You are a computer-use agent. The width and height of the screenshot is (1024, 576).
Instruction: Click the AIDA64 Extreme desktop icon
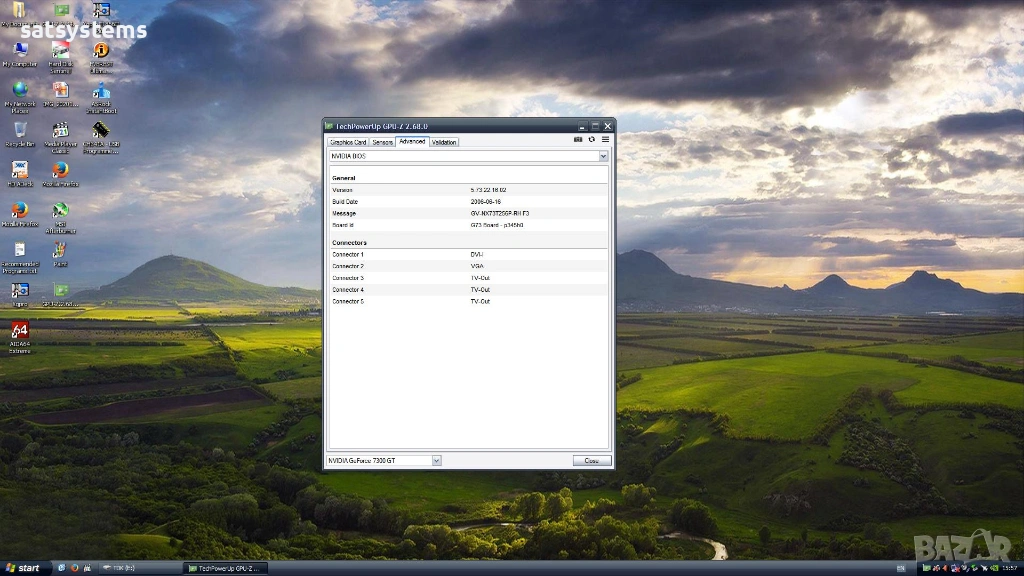tap(19, 330)
